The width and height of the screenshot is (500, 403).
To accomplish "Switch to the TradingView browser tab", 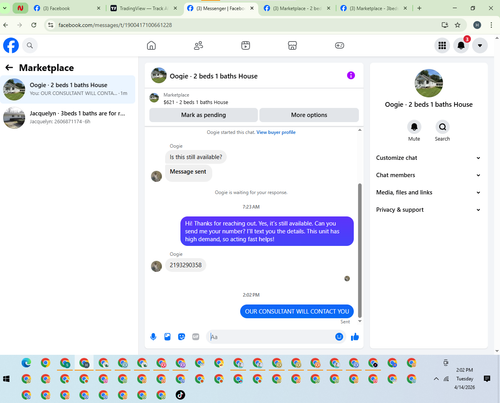I will point(143,8).
